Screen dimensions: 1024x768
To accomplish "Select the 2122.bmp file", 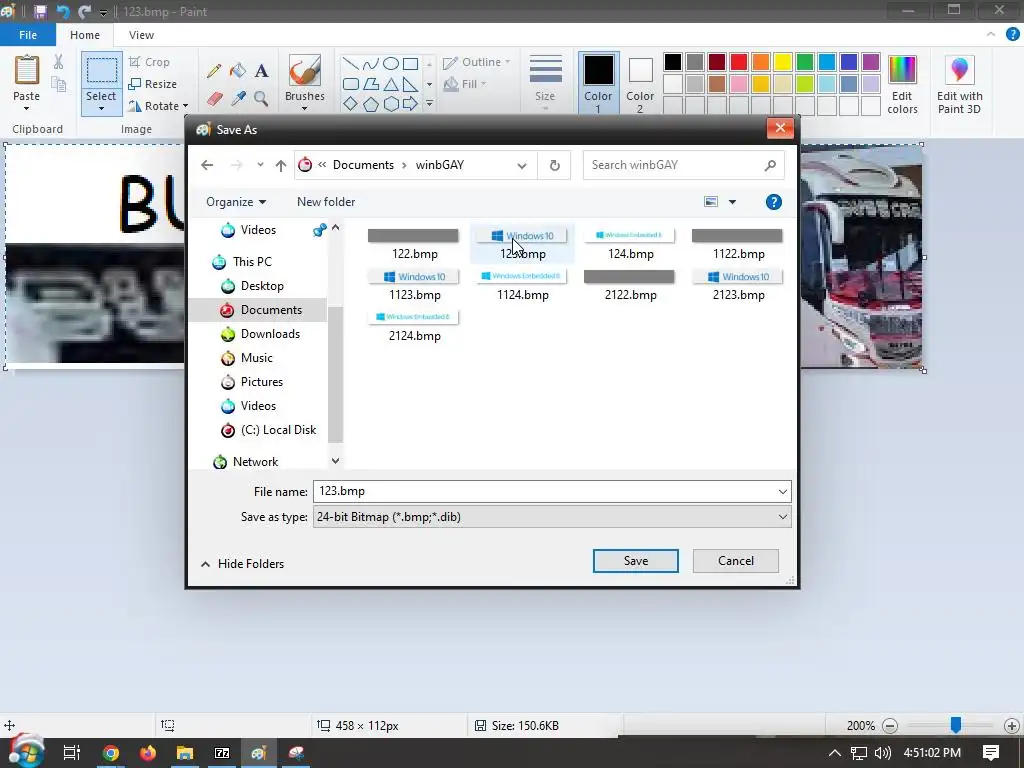I will 630,285.
